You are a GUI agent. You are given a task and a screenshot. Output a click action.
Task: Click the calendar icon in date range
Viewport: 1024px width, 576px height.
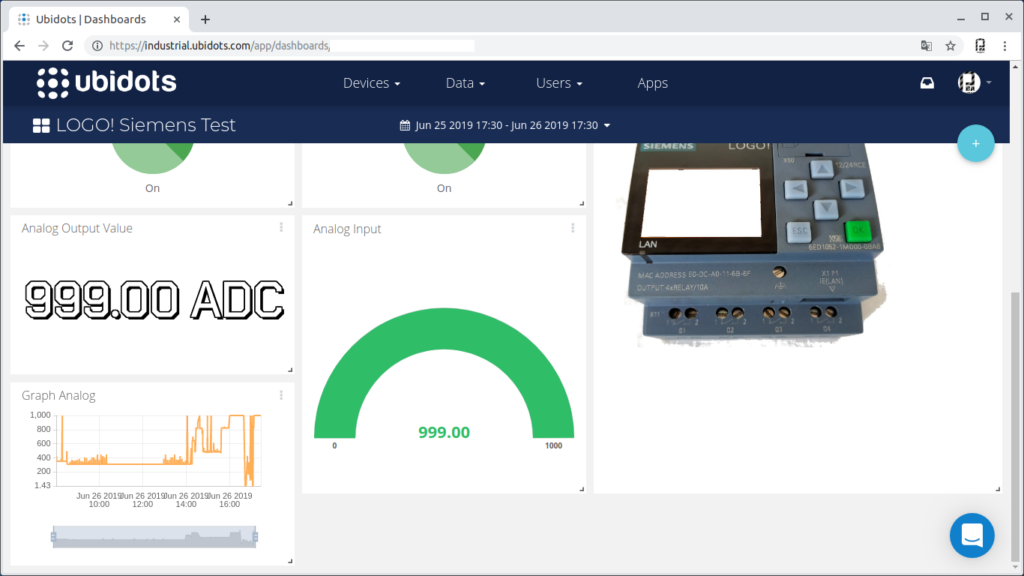(x=405, y=125)
